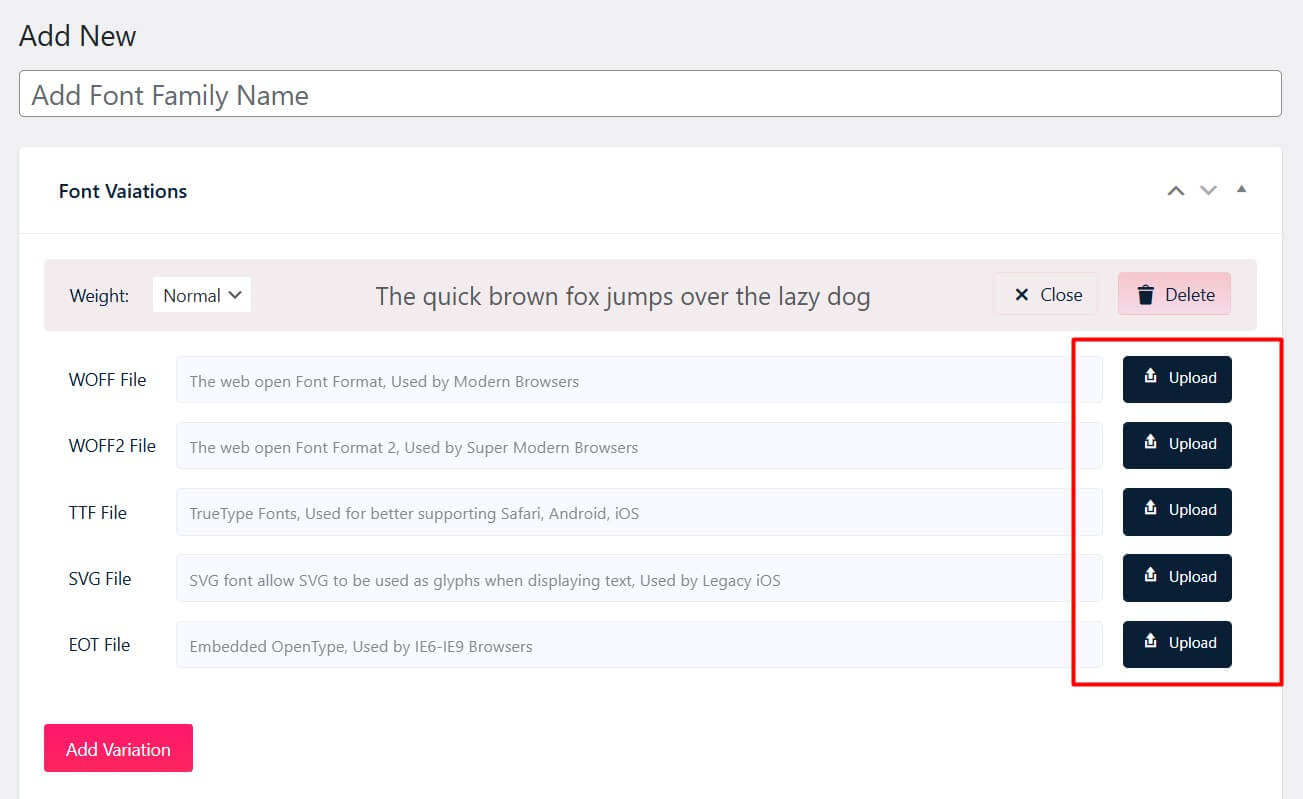Click the EOT File input field
This screenshot has height=799, width=1303.
(x=639, y=645)
